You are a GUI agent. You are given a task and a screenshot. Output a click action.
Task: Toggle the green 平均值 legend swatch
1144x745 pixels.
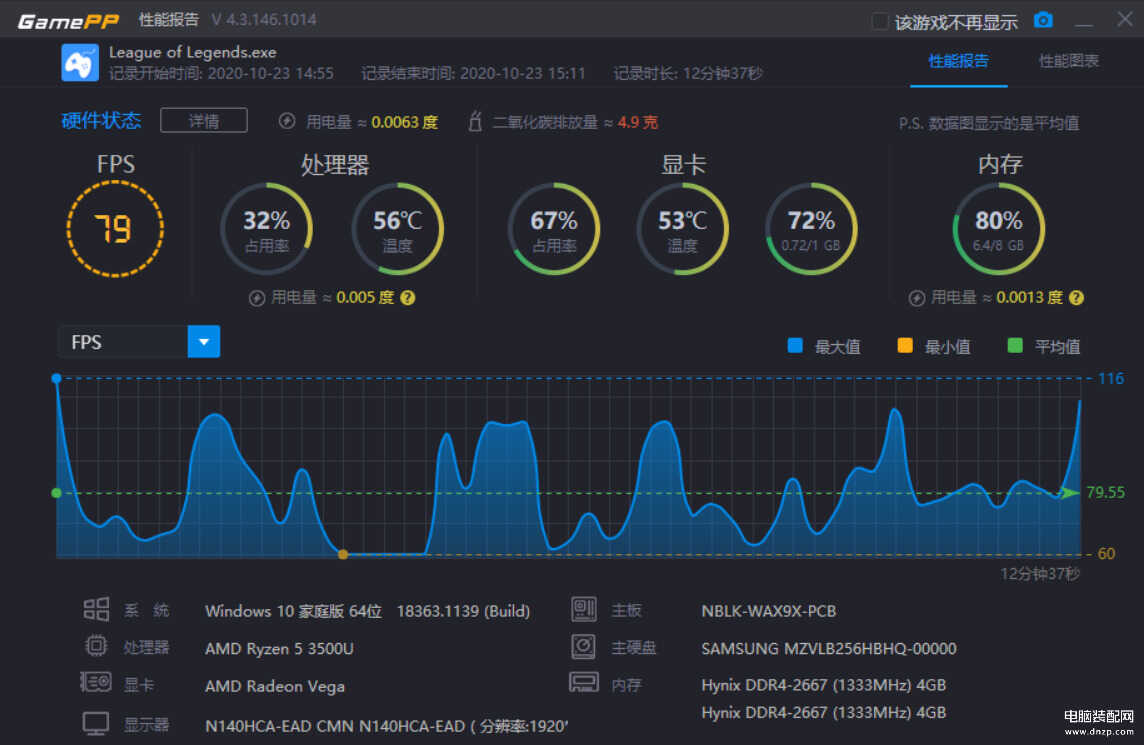point(1015,346)
